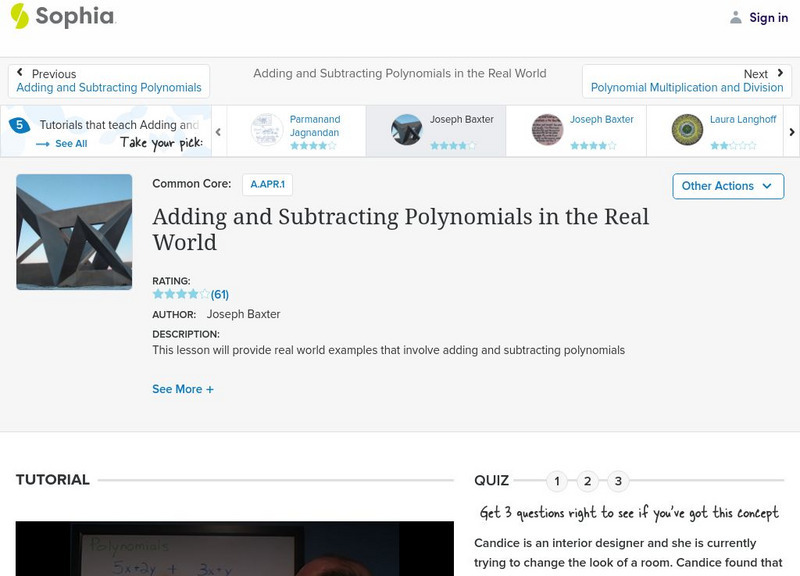Open the A.APR.1 Common Core tag
Screen dimensions: 800x576
pos(267,184)
